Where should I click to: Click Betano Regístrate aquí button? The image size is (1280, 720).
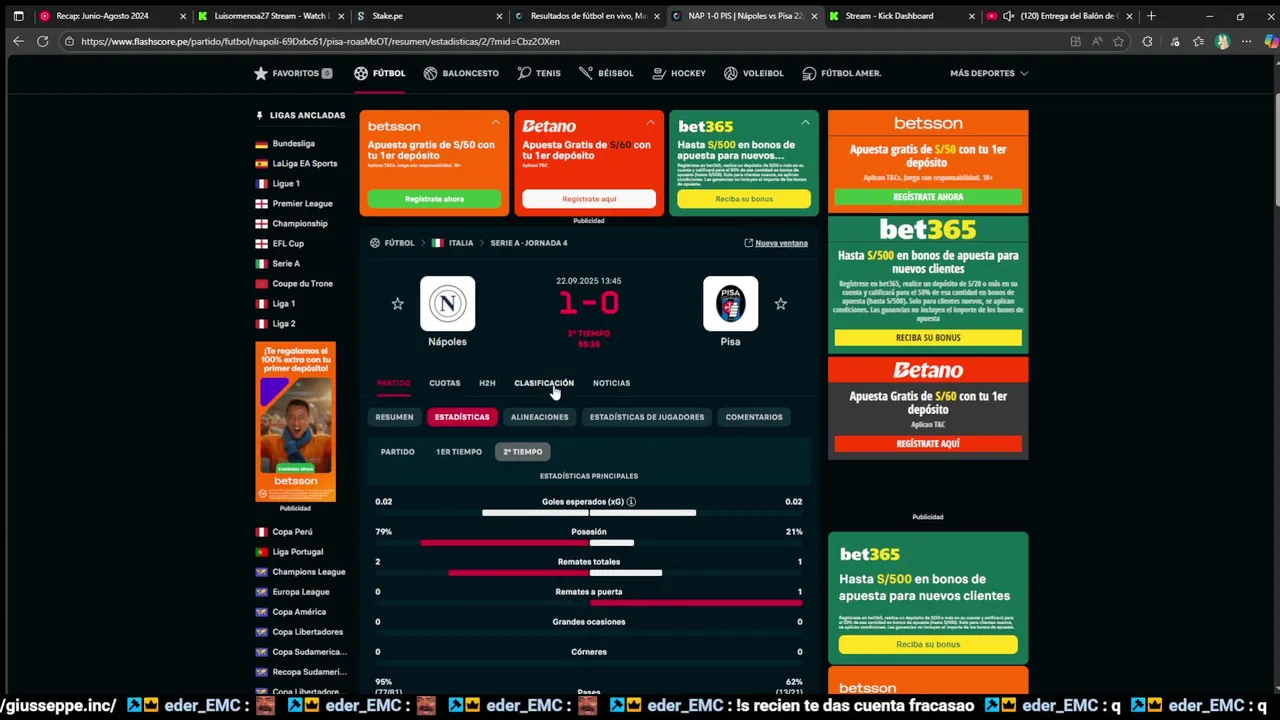click(x=589, y=199)
